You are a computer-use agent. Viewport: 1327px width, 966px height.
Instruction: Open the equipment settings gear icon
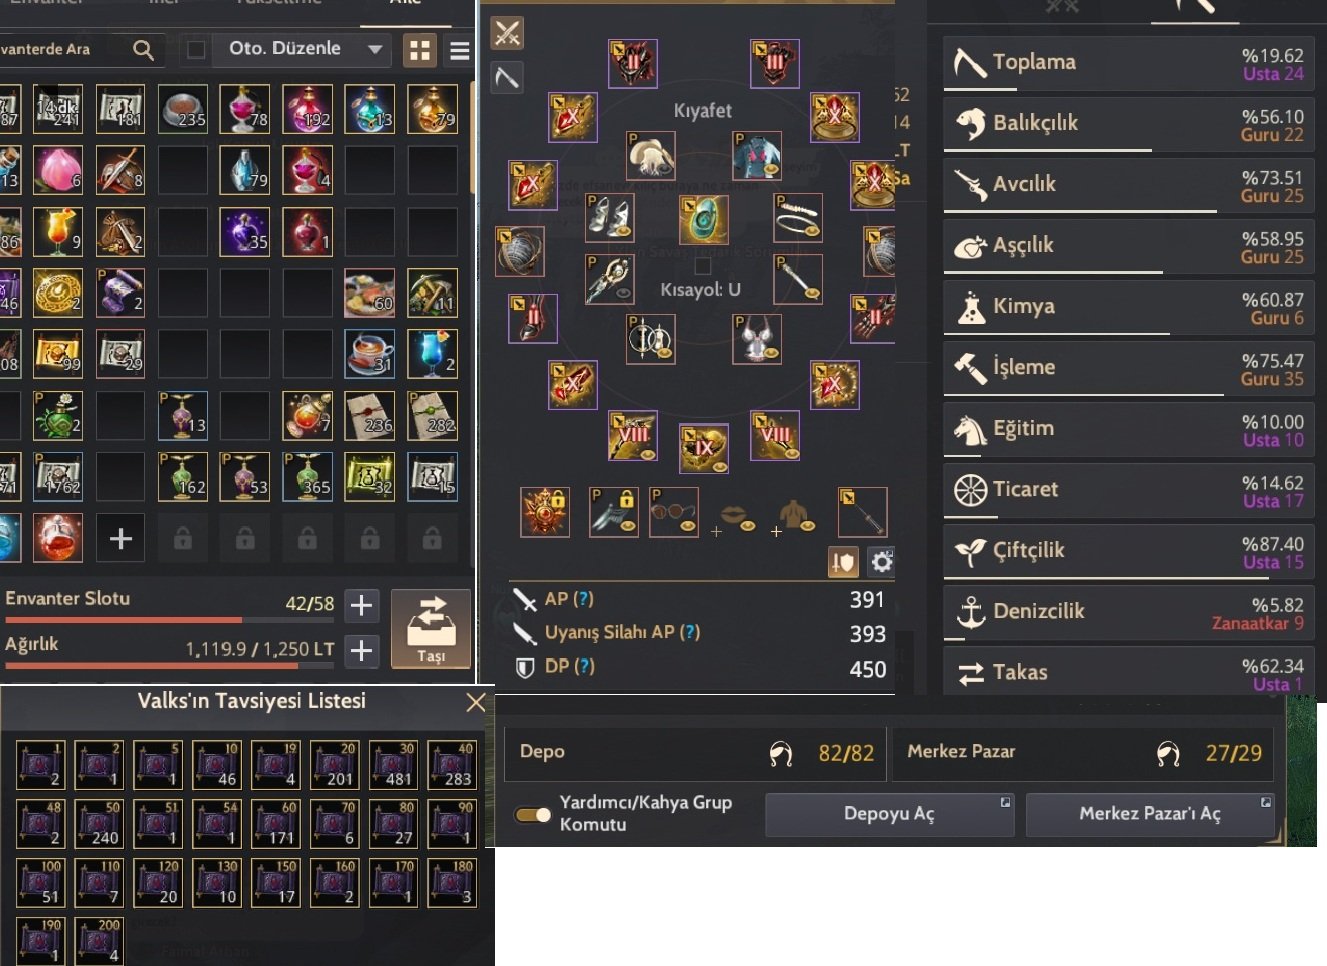point(881,562)
